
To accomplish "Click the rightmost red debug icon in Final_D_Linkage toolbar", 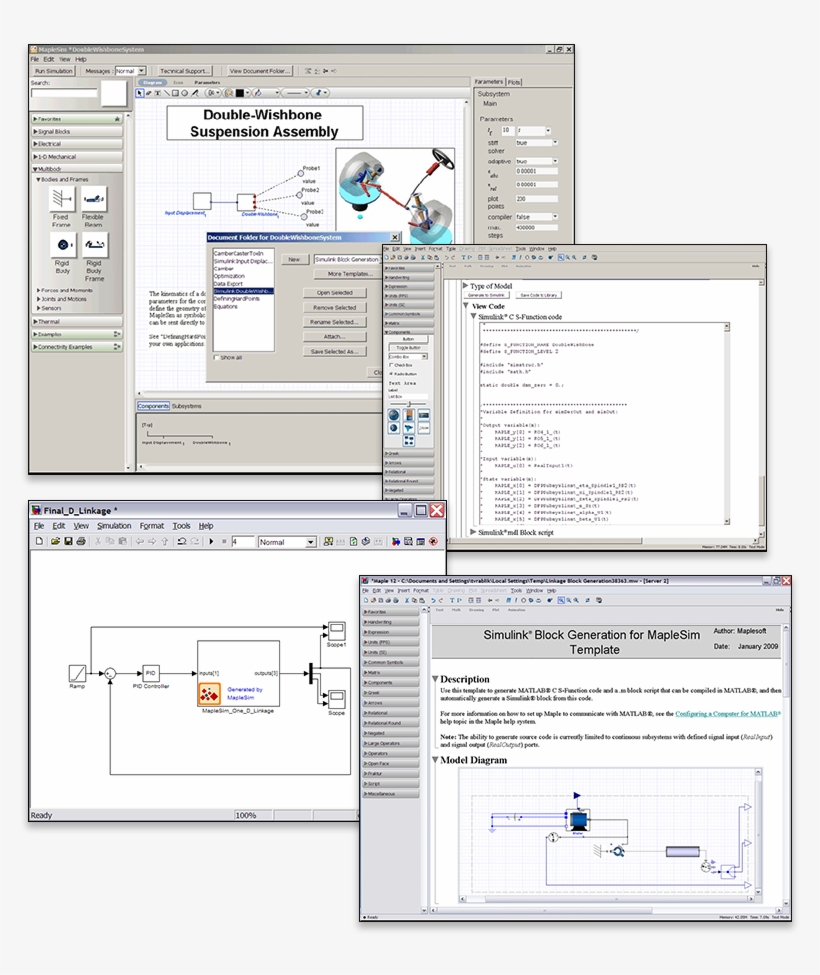I will 433,542.
